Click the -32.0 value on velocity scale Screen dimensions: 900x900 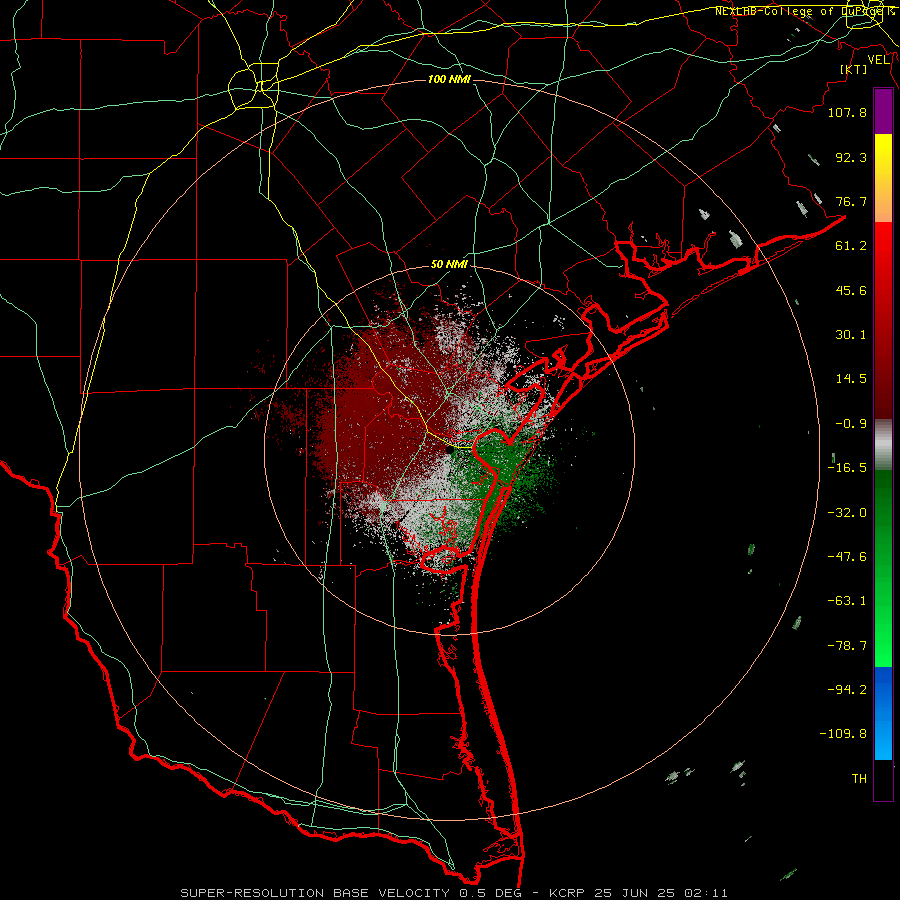[x=847, y=513]
